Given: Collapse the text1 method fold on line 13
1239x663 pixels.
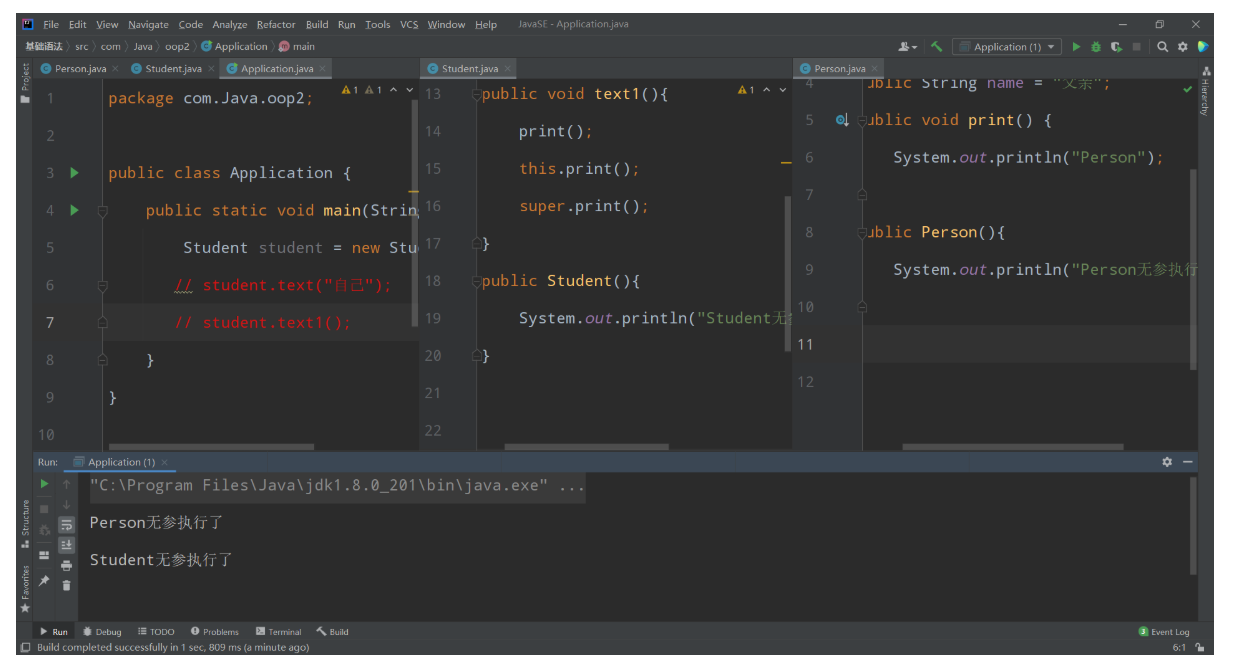Looking at the screenshot, I should (477, 94).
